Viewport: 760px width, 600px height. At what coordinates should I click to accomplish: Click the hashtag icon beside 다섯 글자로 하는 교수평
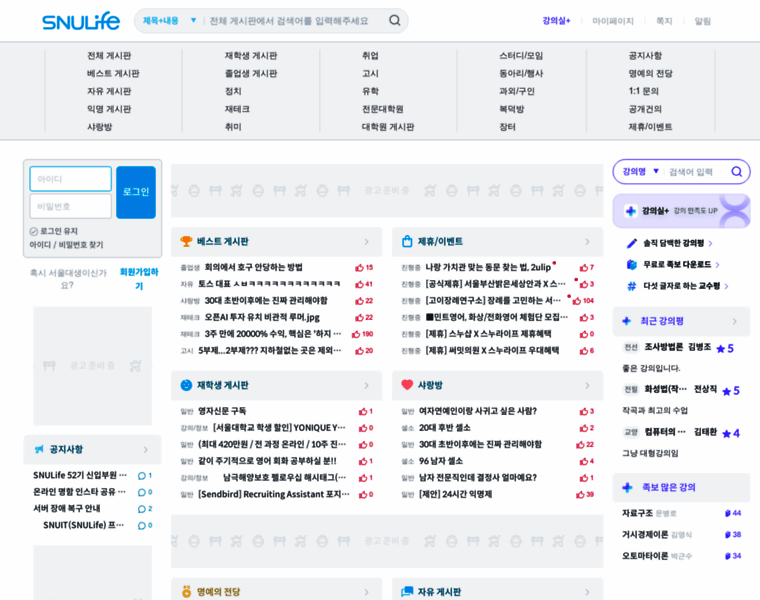coord(631,286)
